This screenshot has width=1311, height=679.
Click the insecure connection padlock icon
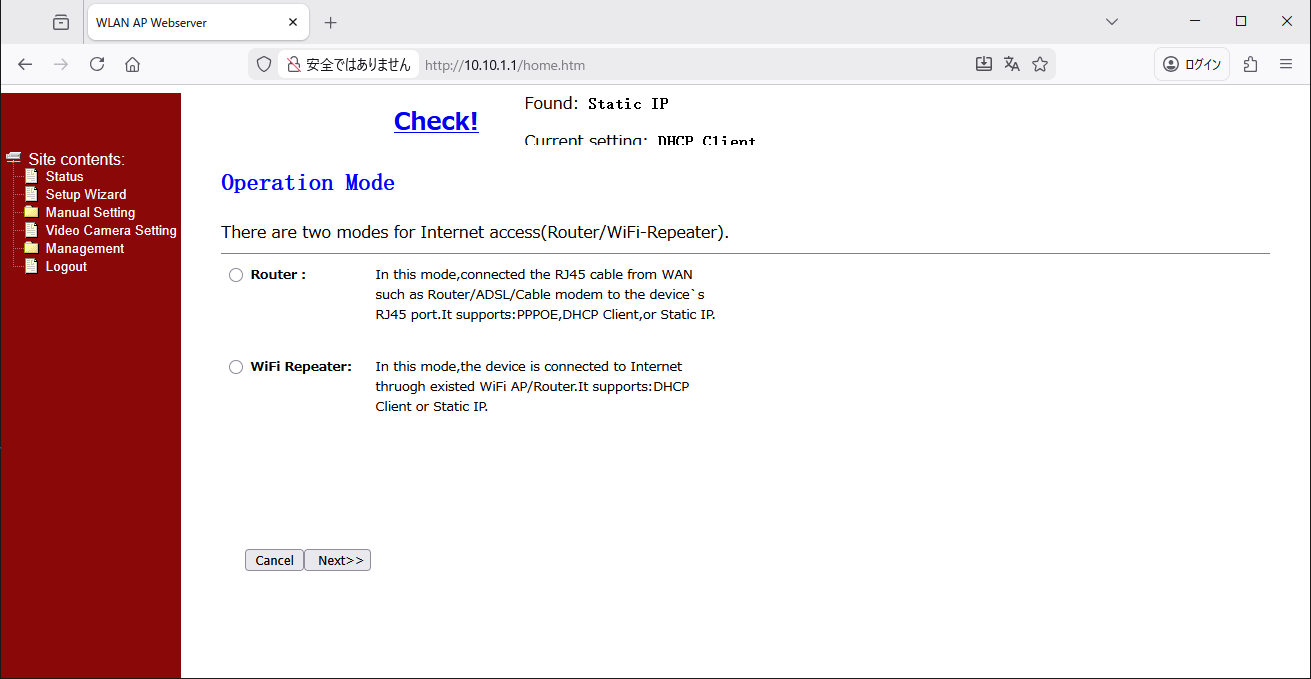pyautogui.click(x=294, y=64)
